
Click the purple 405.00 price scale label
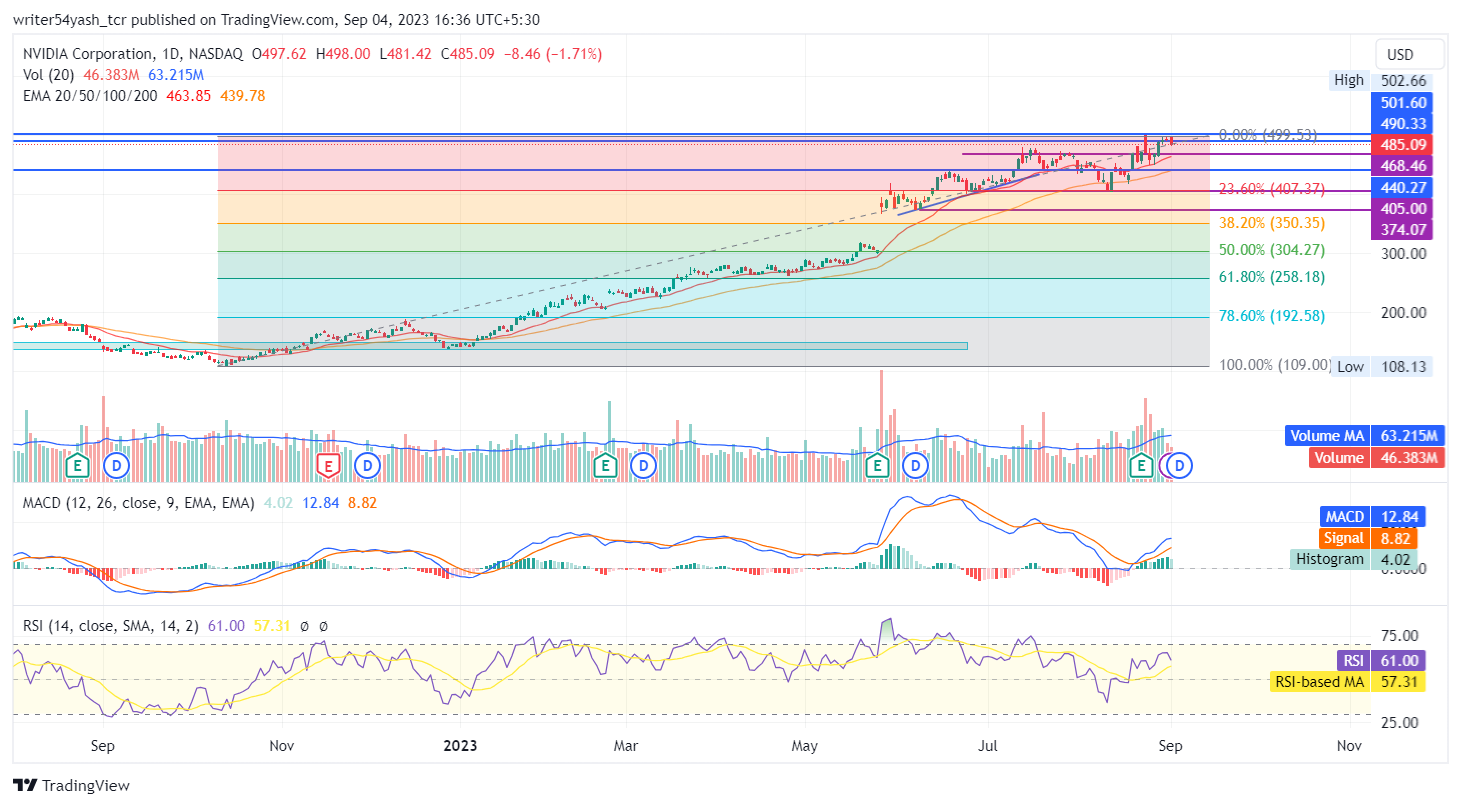1401,208
